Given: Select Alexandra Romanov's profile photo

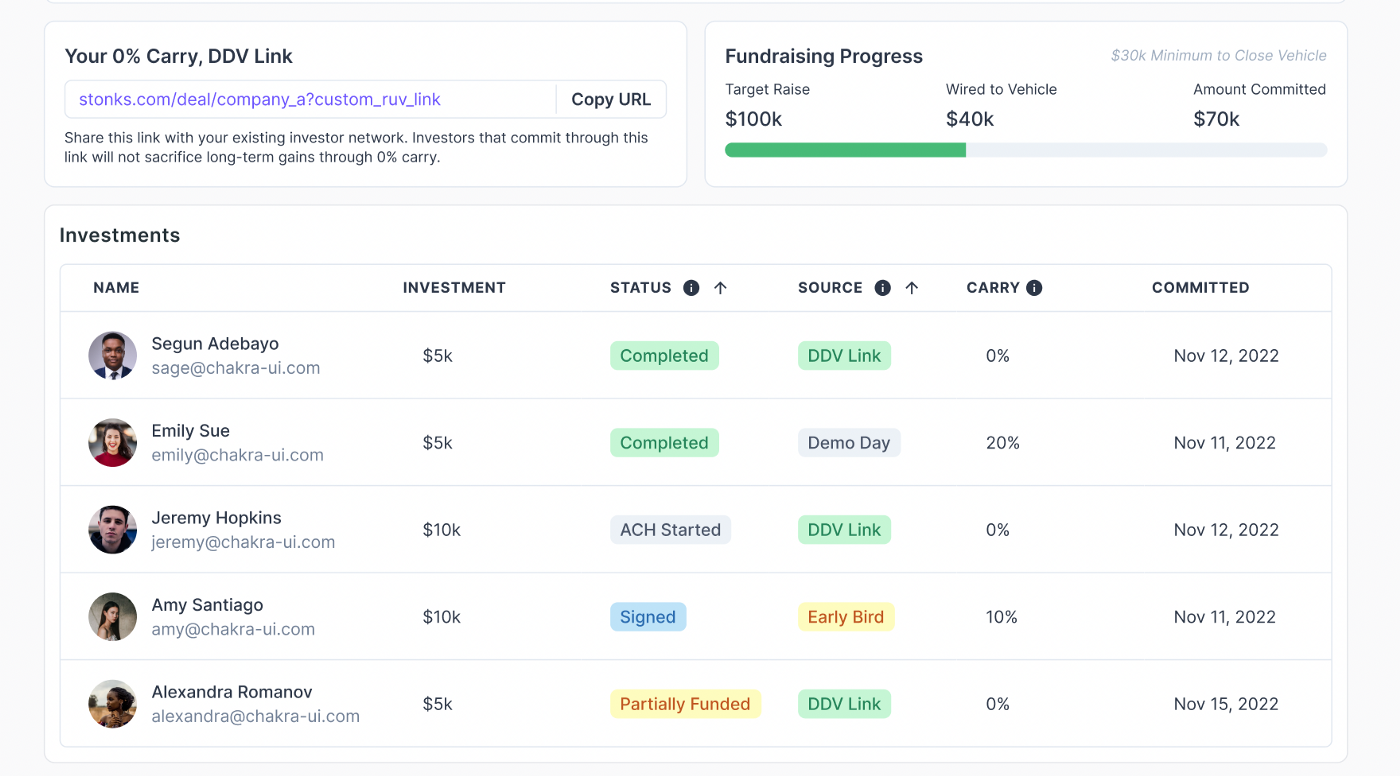Looking at the screenshot, I should 113,704.
